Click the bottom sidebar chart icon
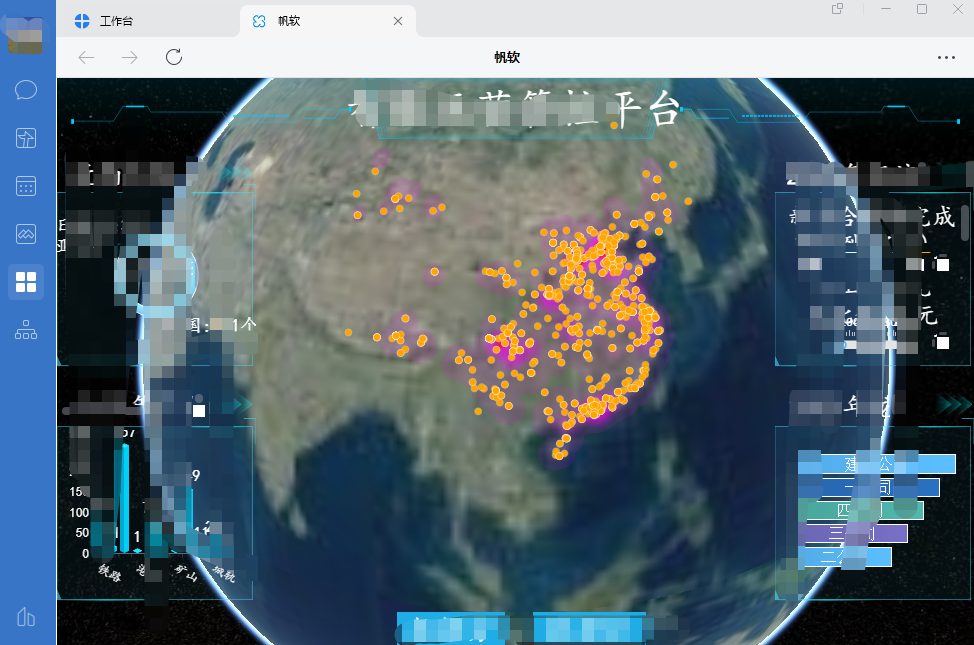The width and height of the screenshot is (974, 645). point(25,616)
